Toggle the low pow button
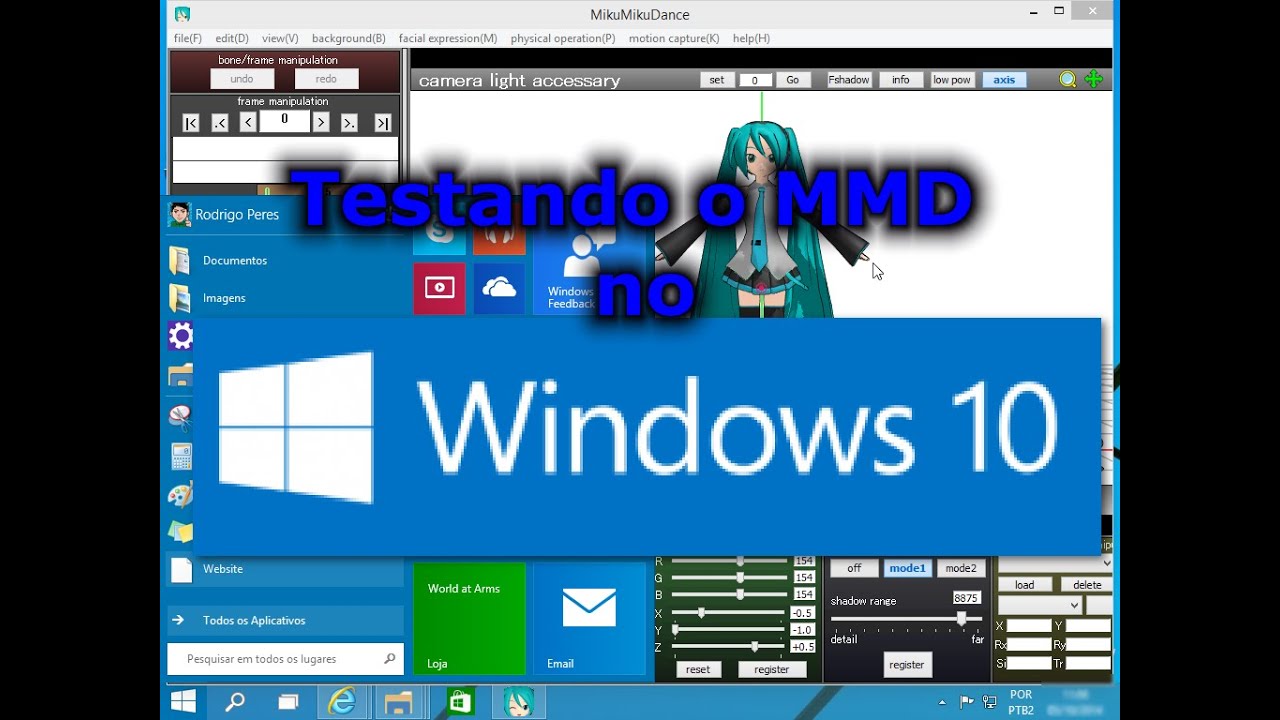1280x720 pixels. (x=952, y=80)
